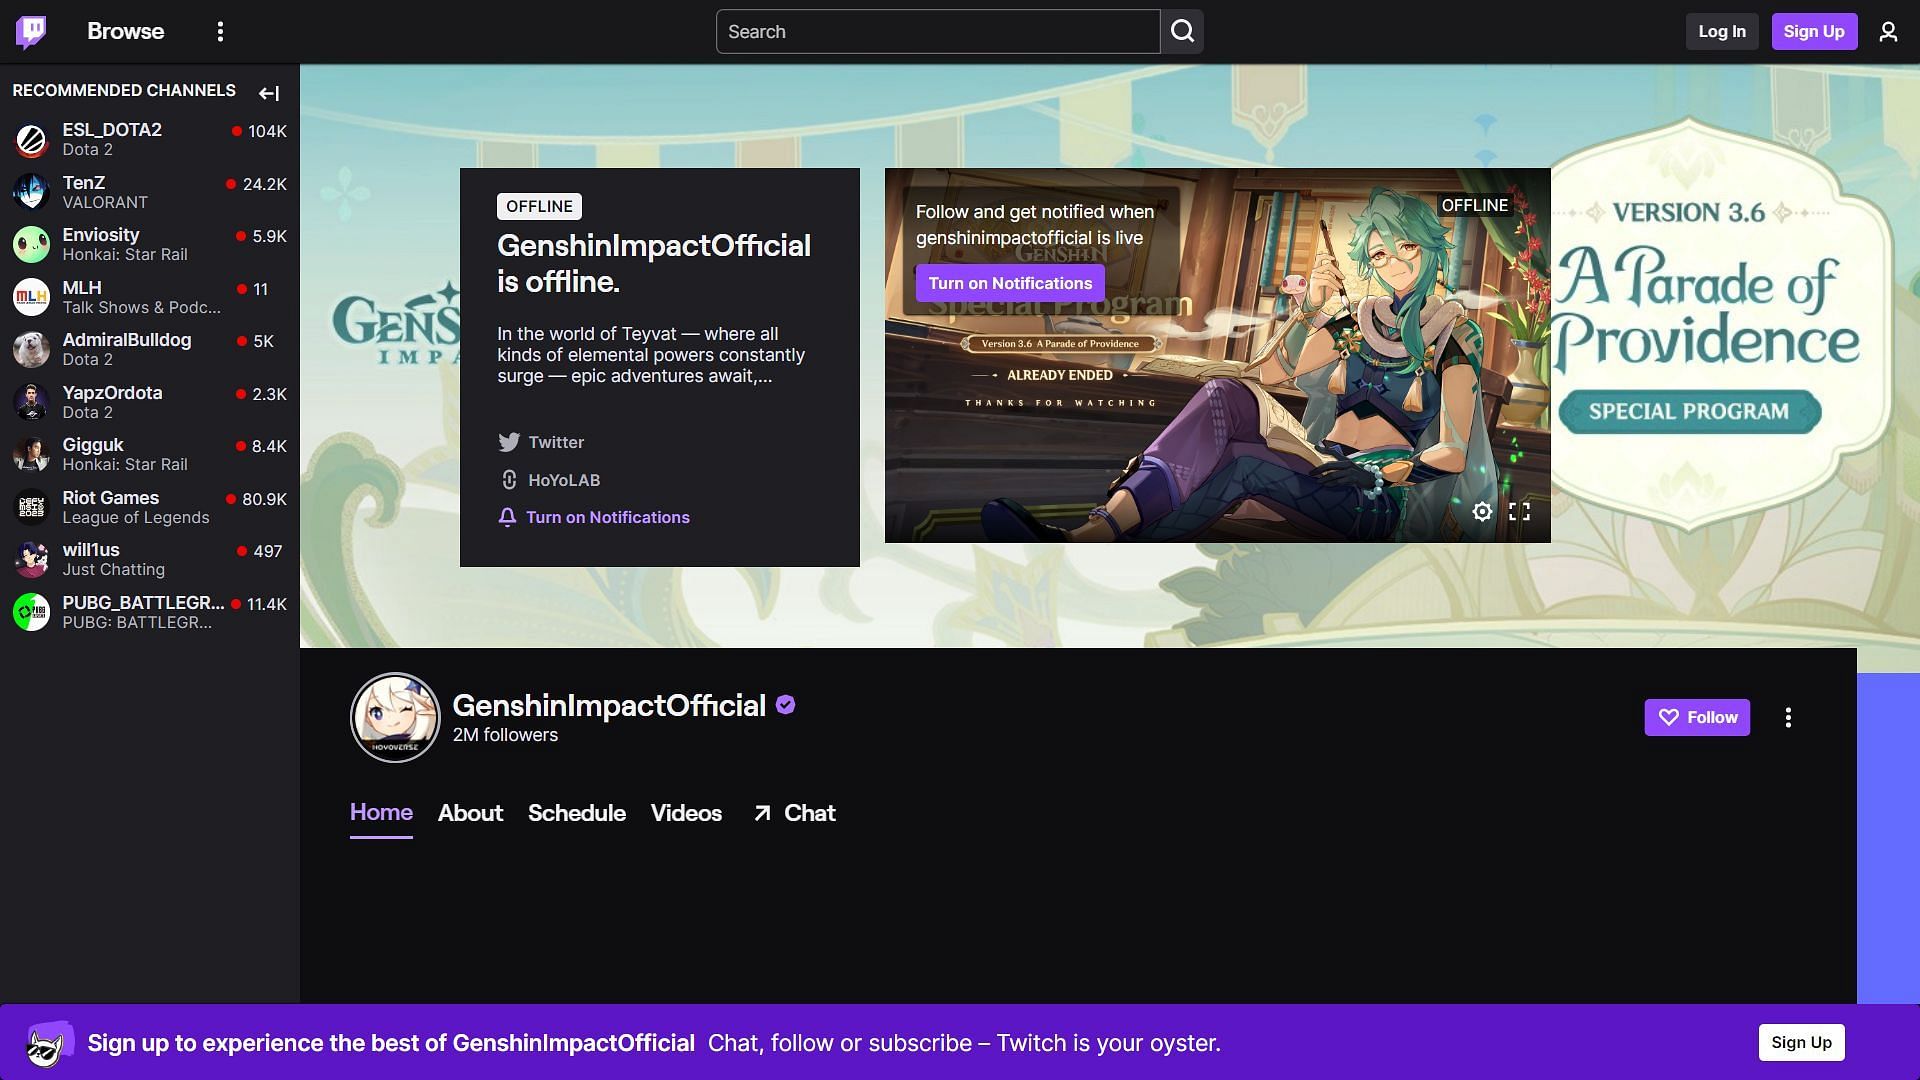Image resolution: width=1920 pixels, height=1080 pixels.
Task: Open the Twitter link in channel panel
Action: (556, 442)
